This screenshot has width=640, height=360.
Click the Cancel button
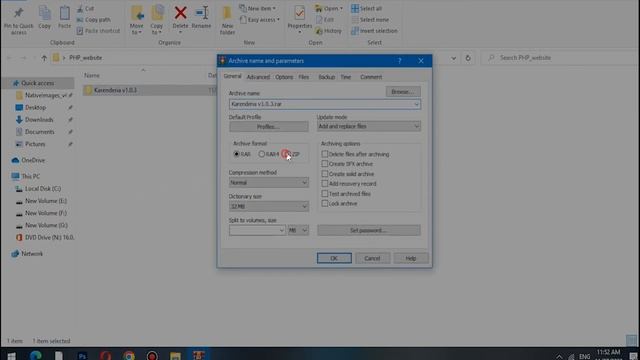point(372,258)
